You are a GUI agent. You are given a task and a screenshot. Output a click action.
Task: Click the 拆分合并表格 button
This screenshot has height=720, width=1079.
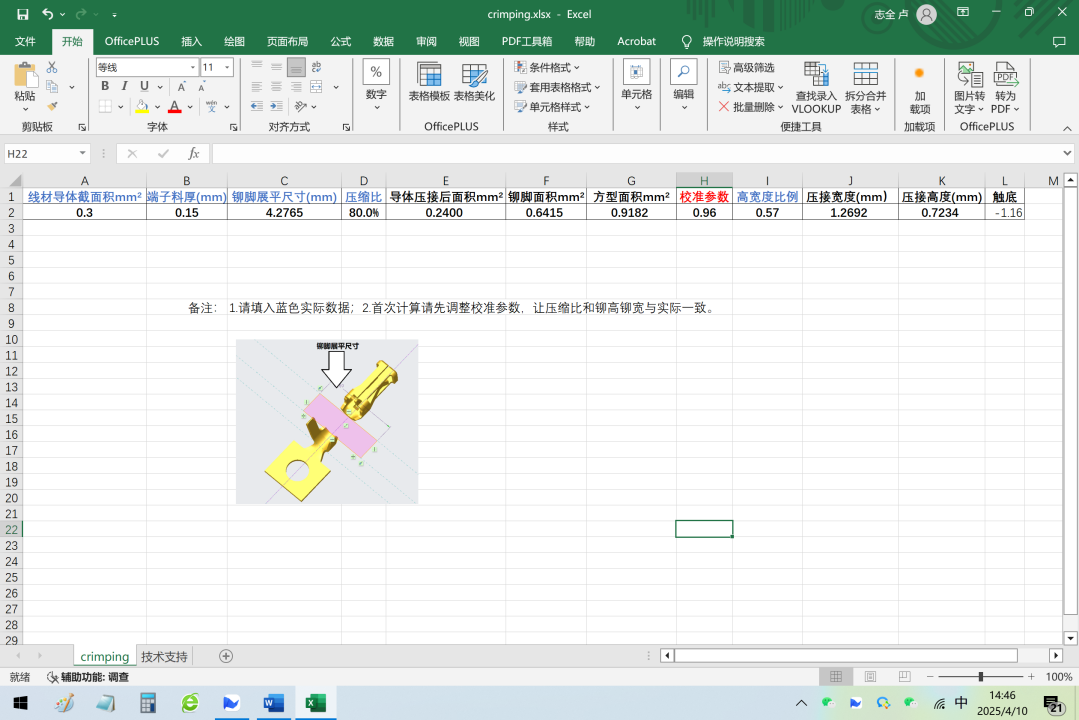coord(866,87)
